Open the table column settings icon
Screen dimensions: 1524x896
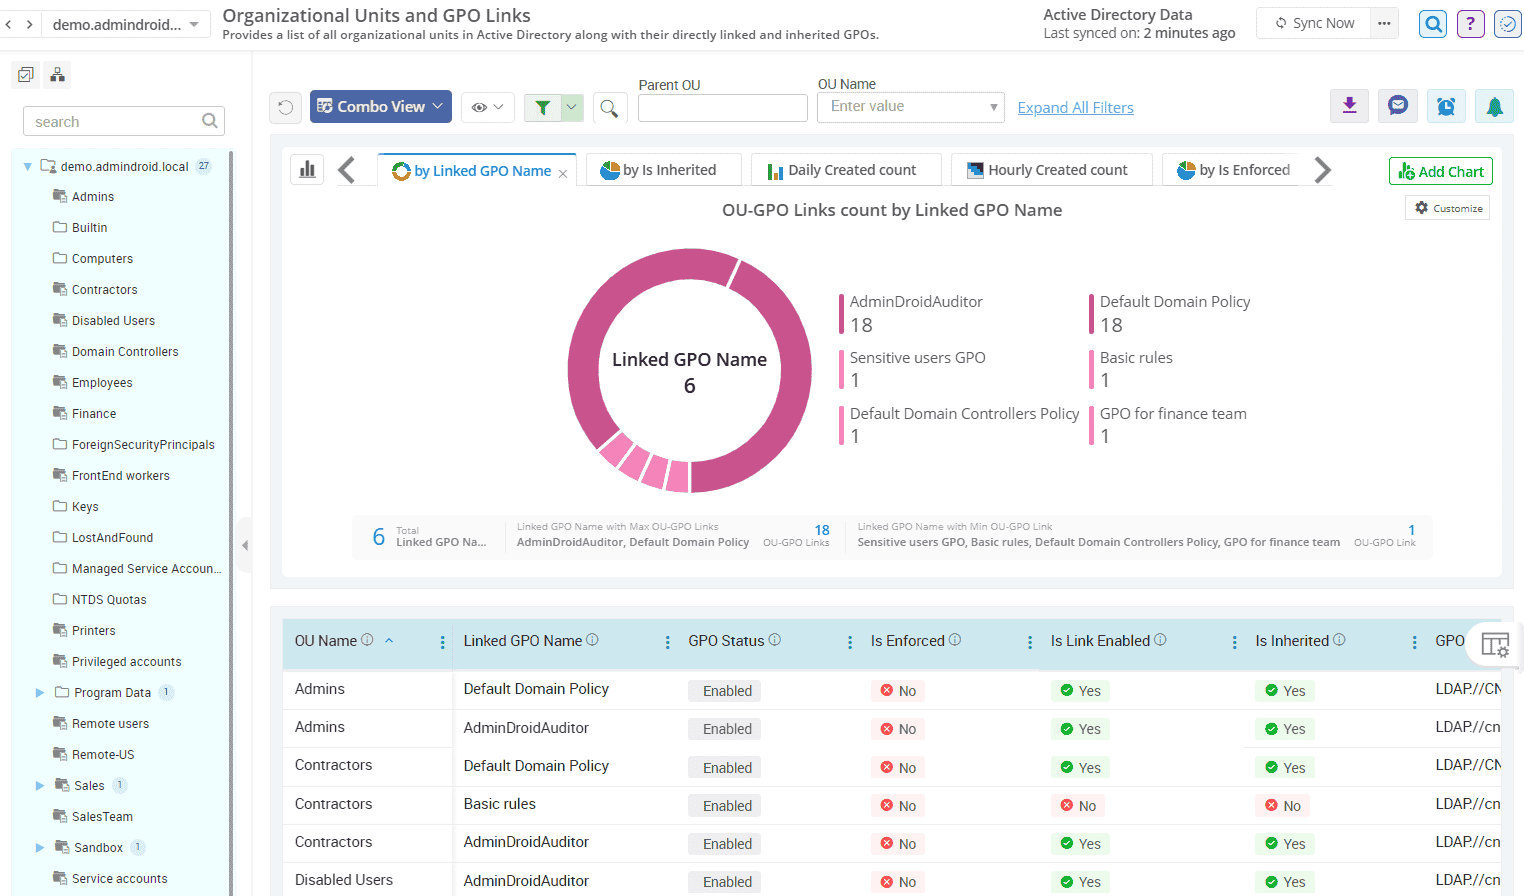1494,644
